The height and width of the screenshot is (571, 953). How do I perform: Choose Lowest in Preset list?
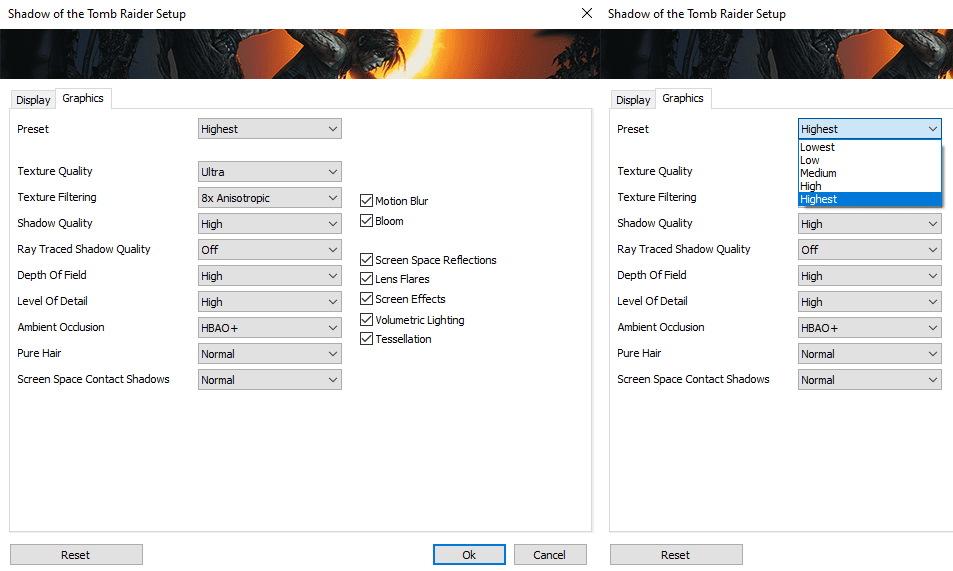[869, 147]
